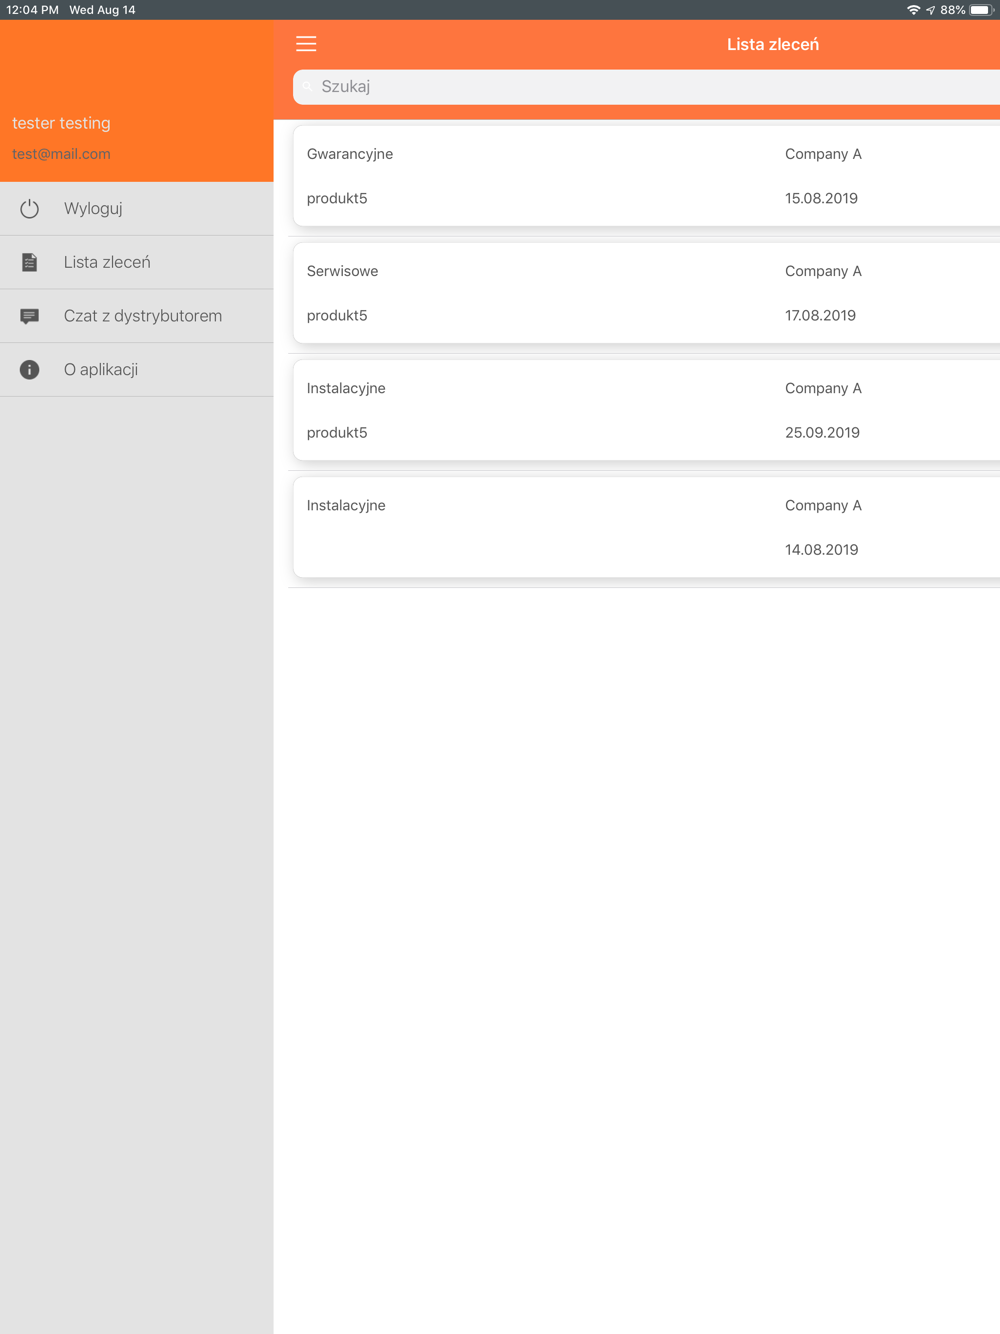This screenshot has height=1334, width=1000.
Task: Click the power icon beside Wyloguj
Action: point(30,209)
